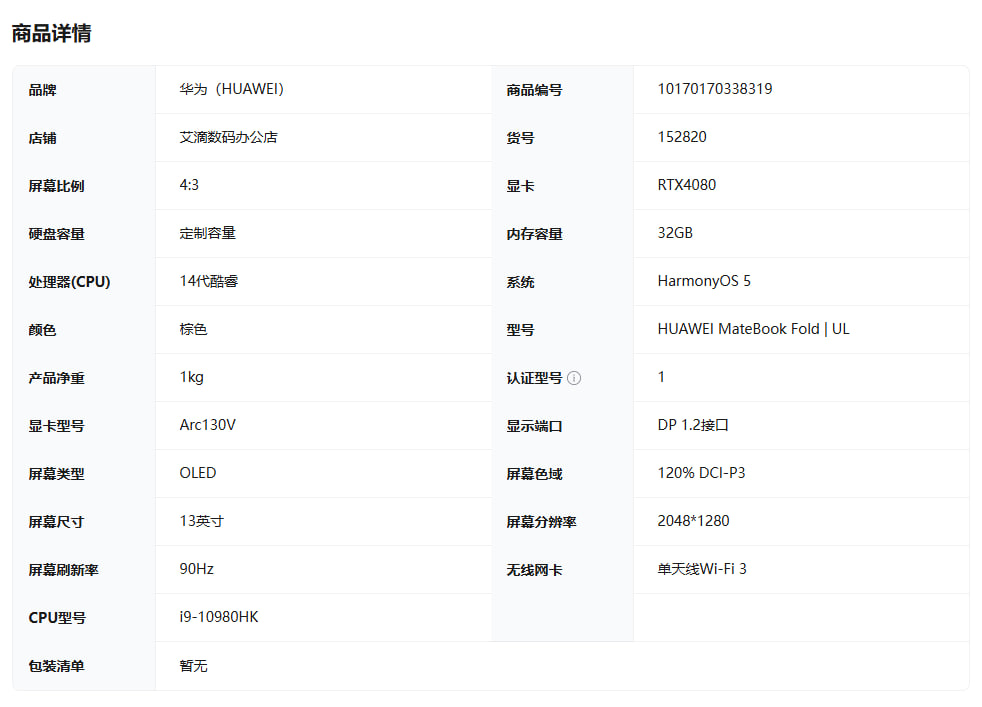Viewport: 982px width, 707px height.
Task: Click the CPU model value i9-10980HK
Action: [219, 617]
